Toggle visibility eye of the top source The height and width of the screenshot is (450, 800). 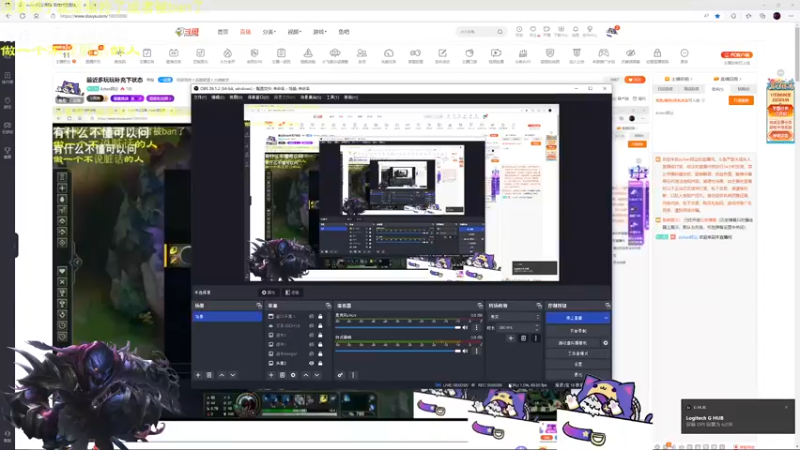click(311, 316)
